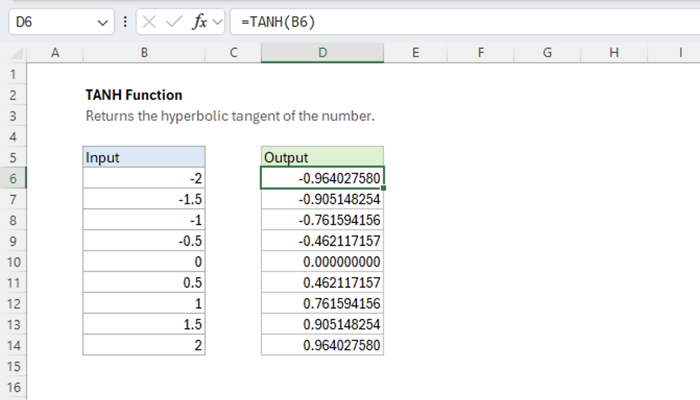Select row 6 header
This screenshot has height=400, width=700.
tap(13, 179)
